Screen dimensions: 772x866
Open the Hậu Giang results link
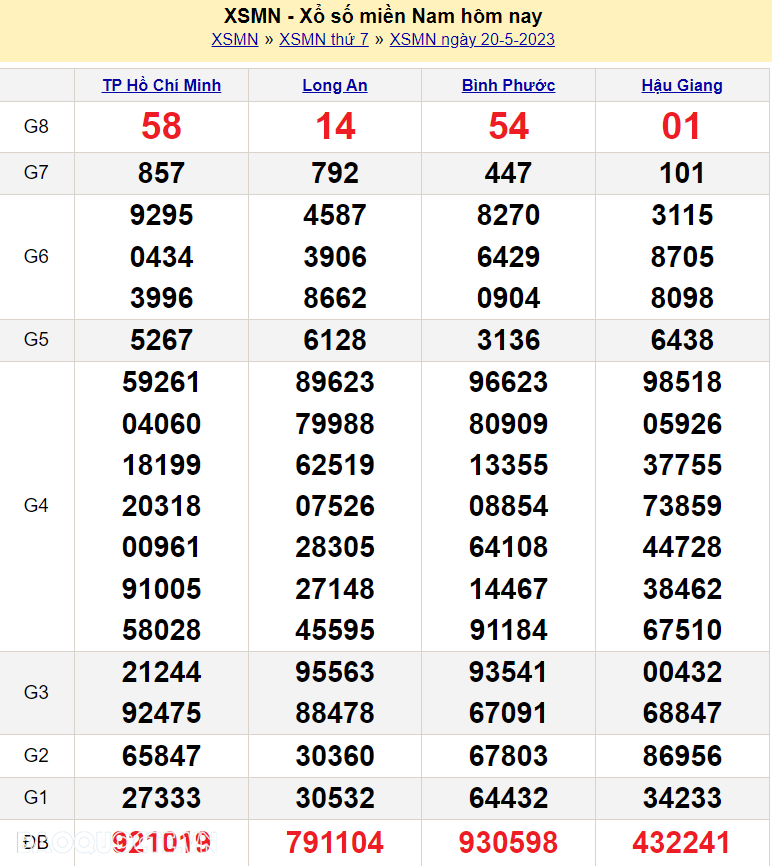point(682,86)
